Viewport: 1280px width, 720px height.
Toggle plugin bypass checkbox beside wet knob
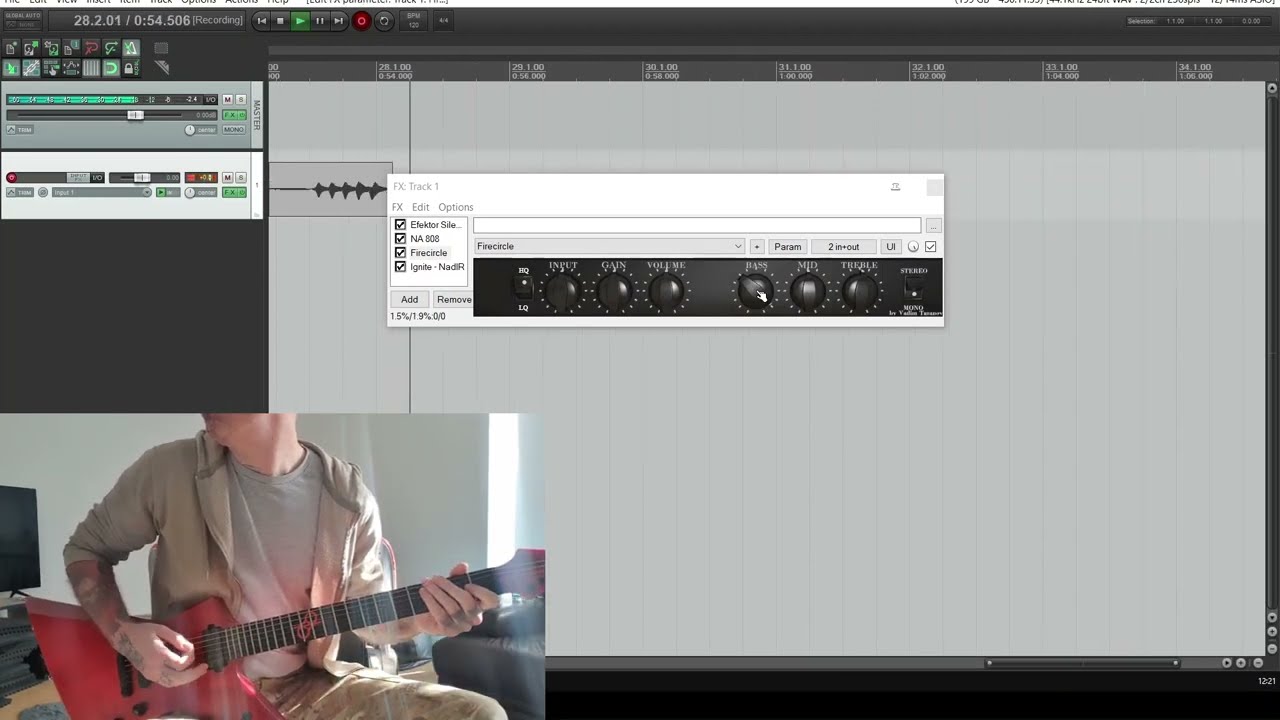931,246
